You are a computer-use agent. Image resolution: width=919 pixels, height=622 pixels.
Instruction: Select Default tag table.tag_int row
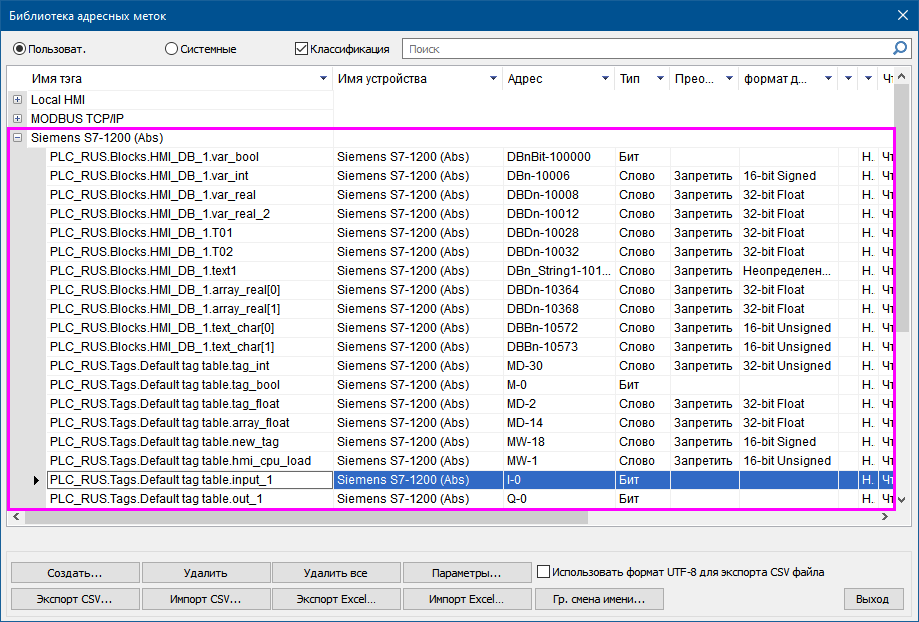pyautogui.click(x=469, y=366)
